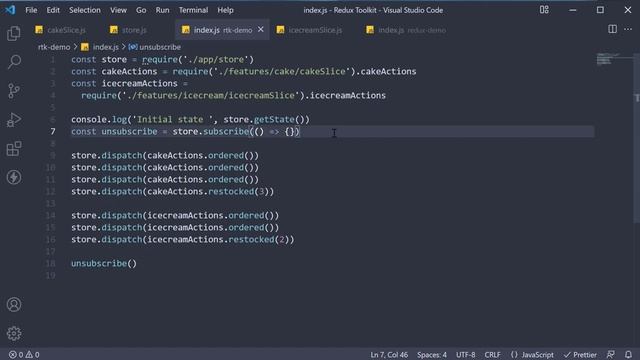Open the File menu
This screenshot has height=360, width=640.
[x=31, y=10]
